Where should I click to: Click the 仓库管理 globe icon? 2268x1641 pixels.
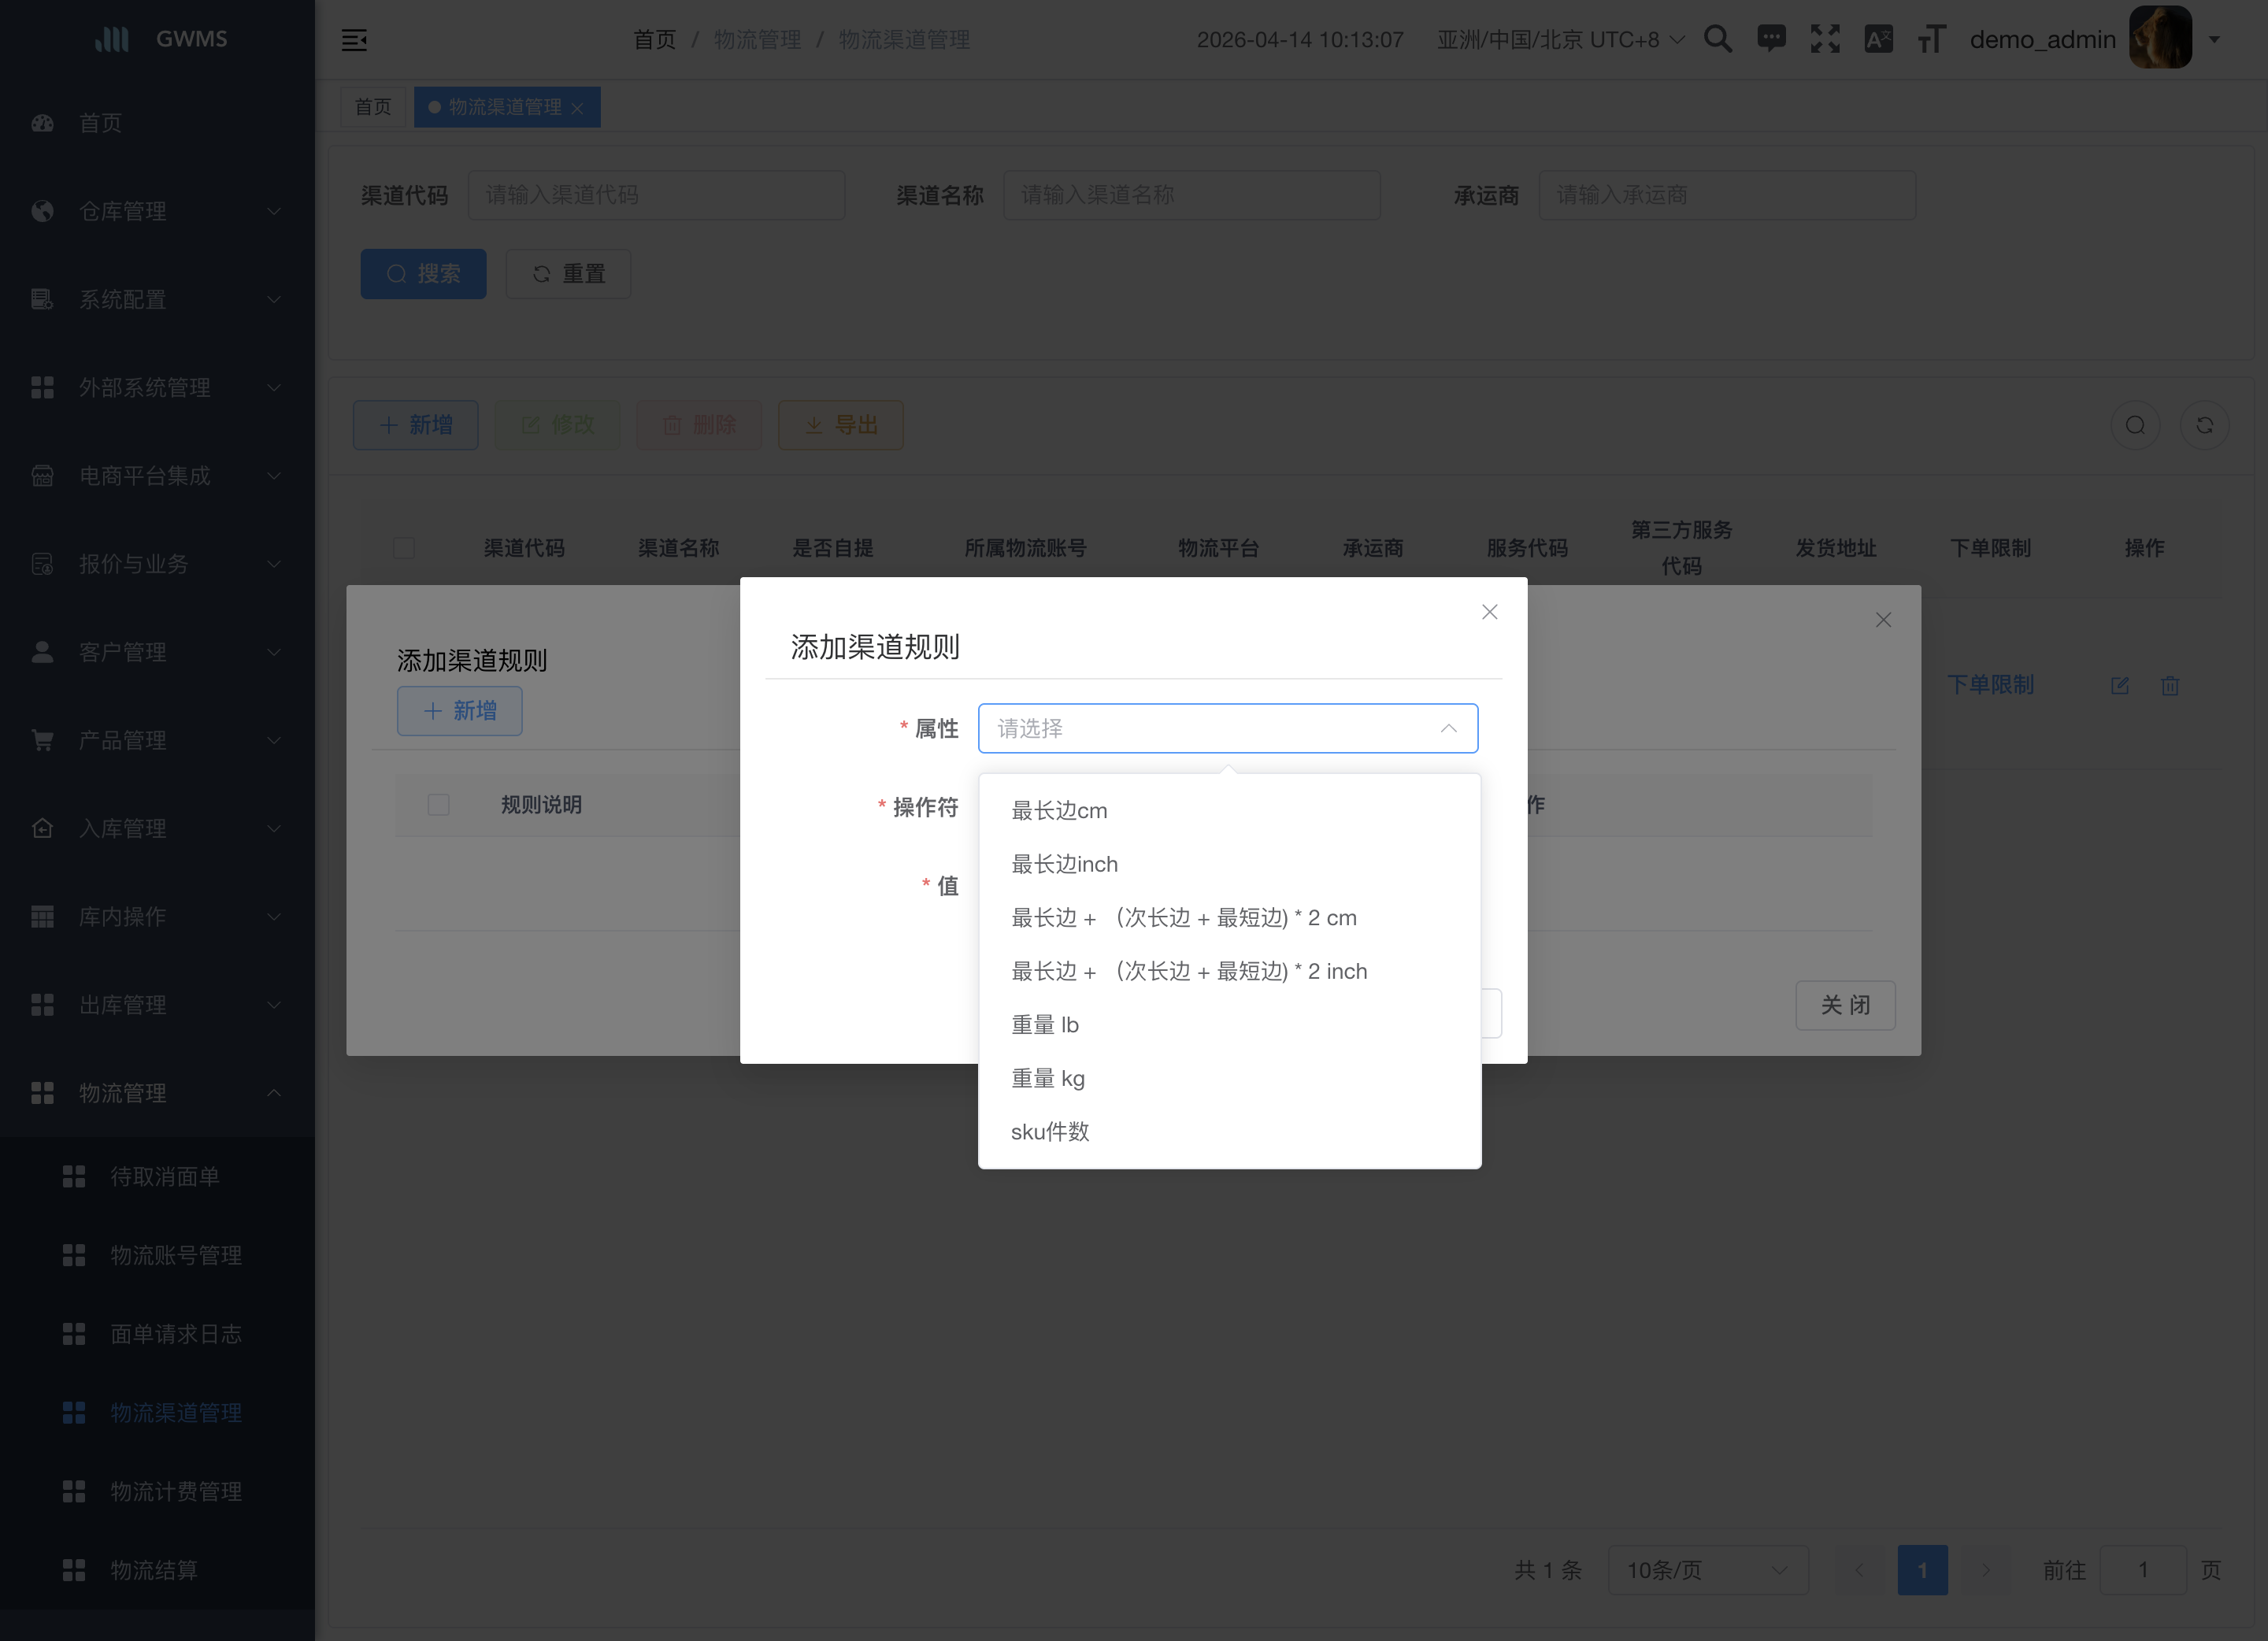point(42,211)
